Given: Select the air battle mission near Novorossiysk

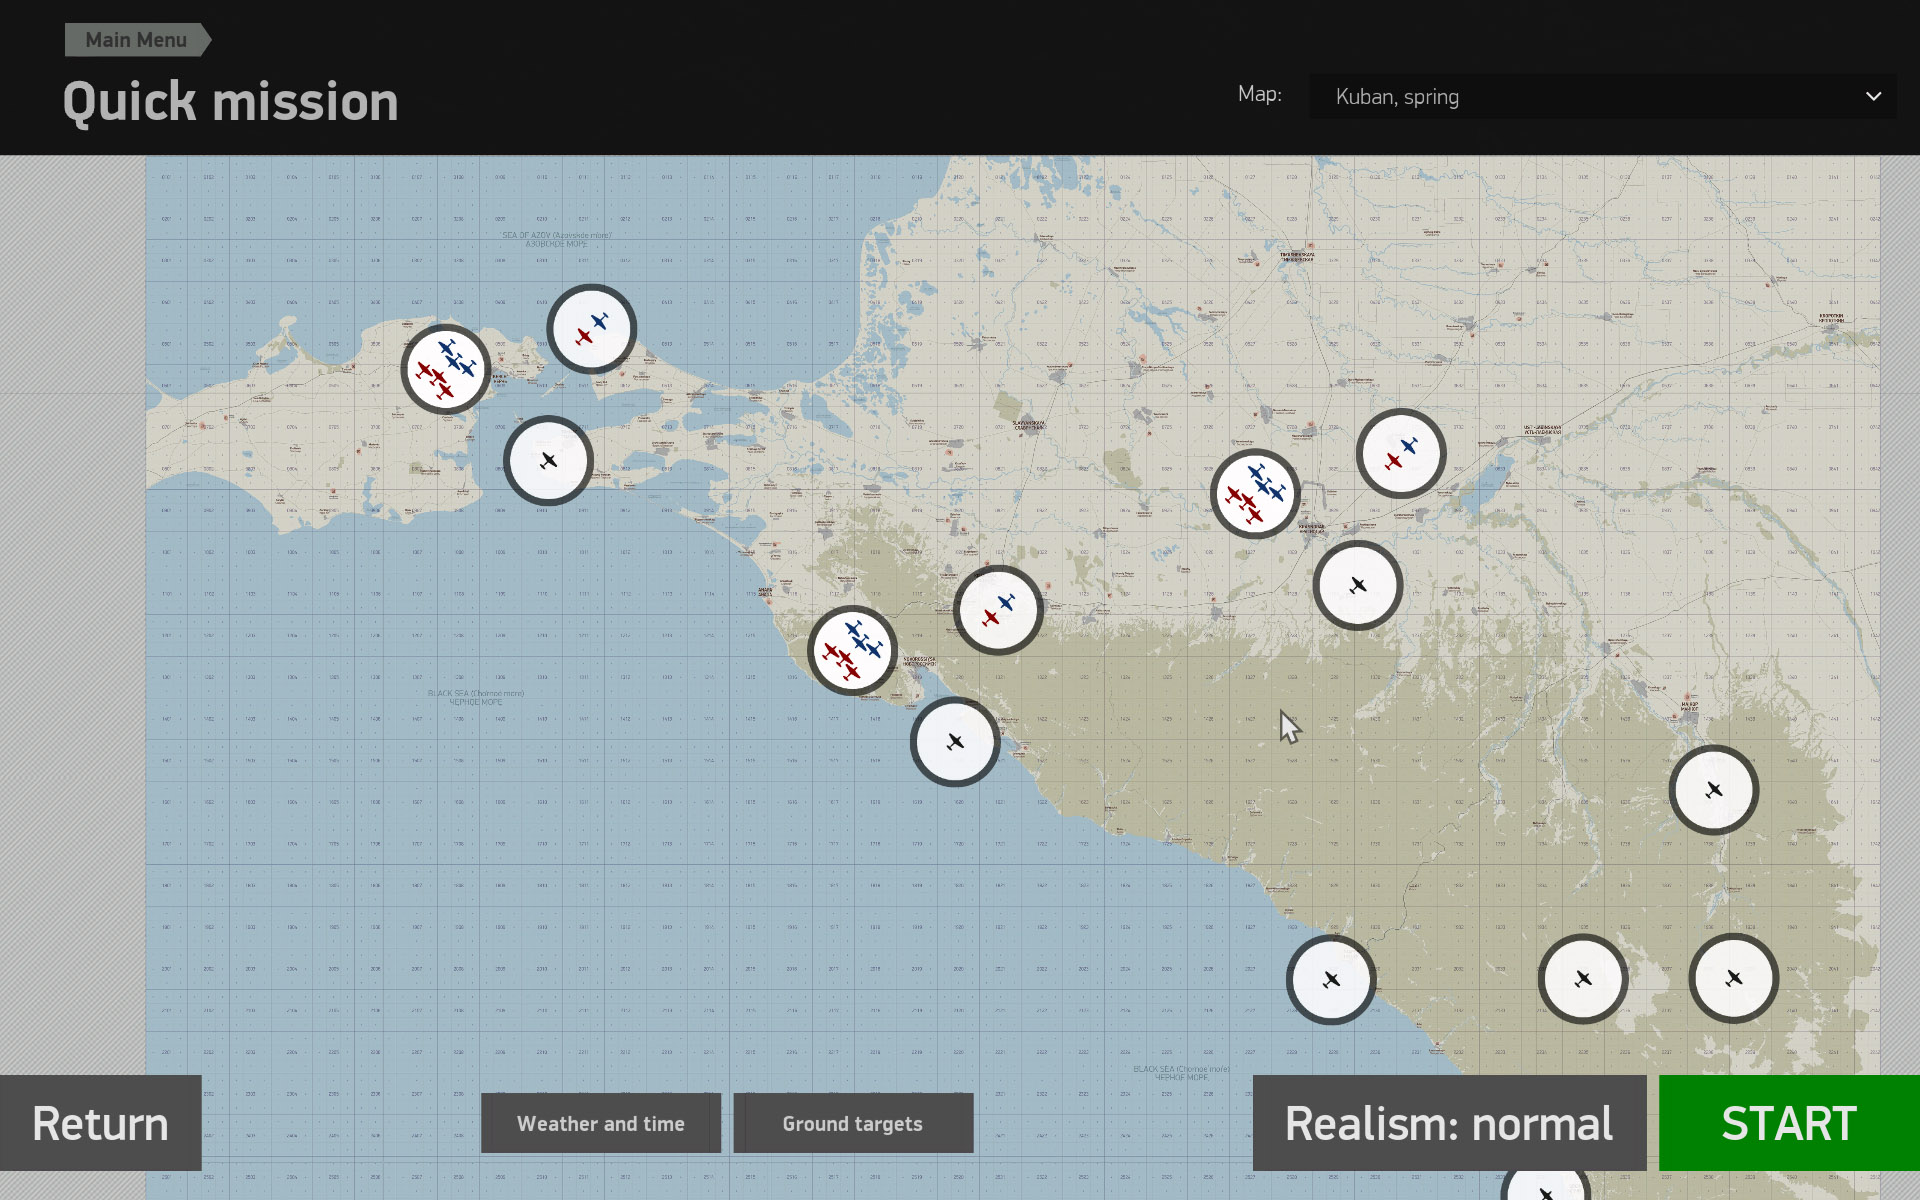Looking at the screenshot, I should [852, 648].
